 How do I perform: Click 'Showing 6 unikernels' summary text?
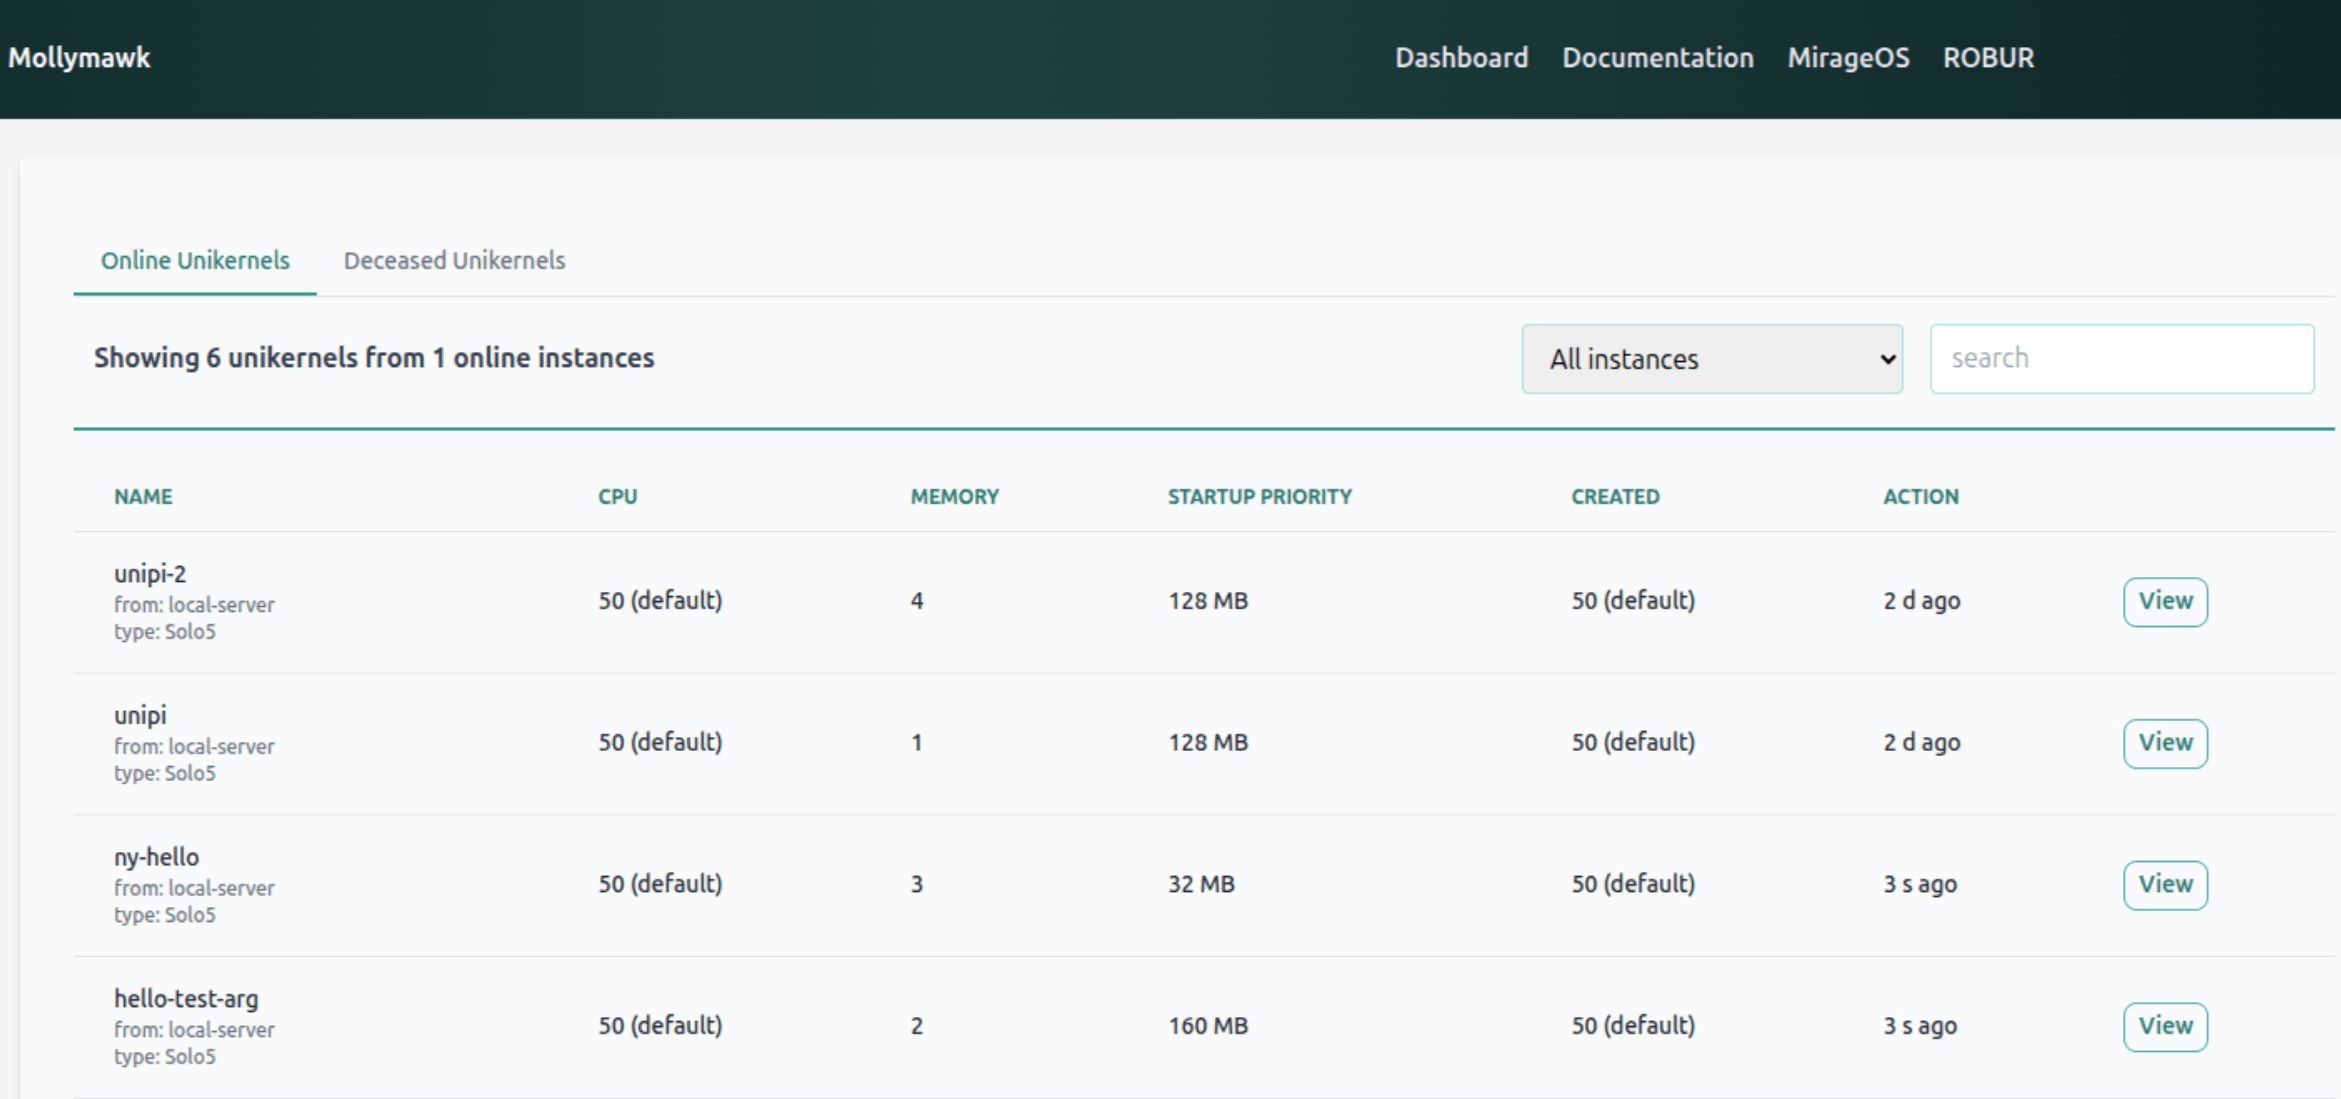374,358
